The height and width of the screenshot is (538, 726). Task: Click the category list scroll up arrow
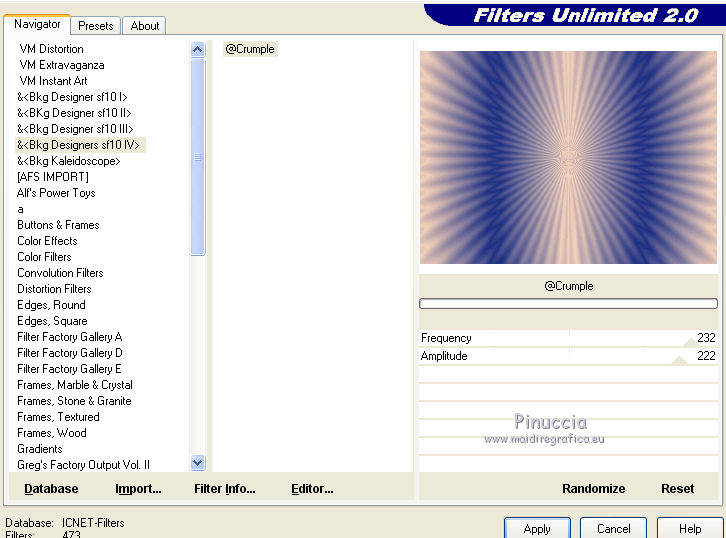198,49
